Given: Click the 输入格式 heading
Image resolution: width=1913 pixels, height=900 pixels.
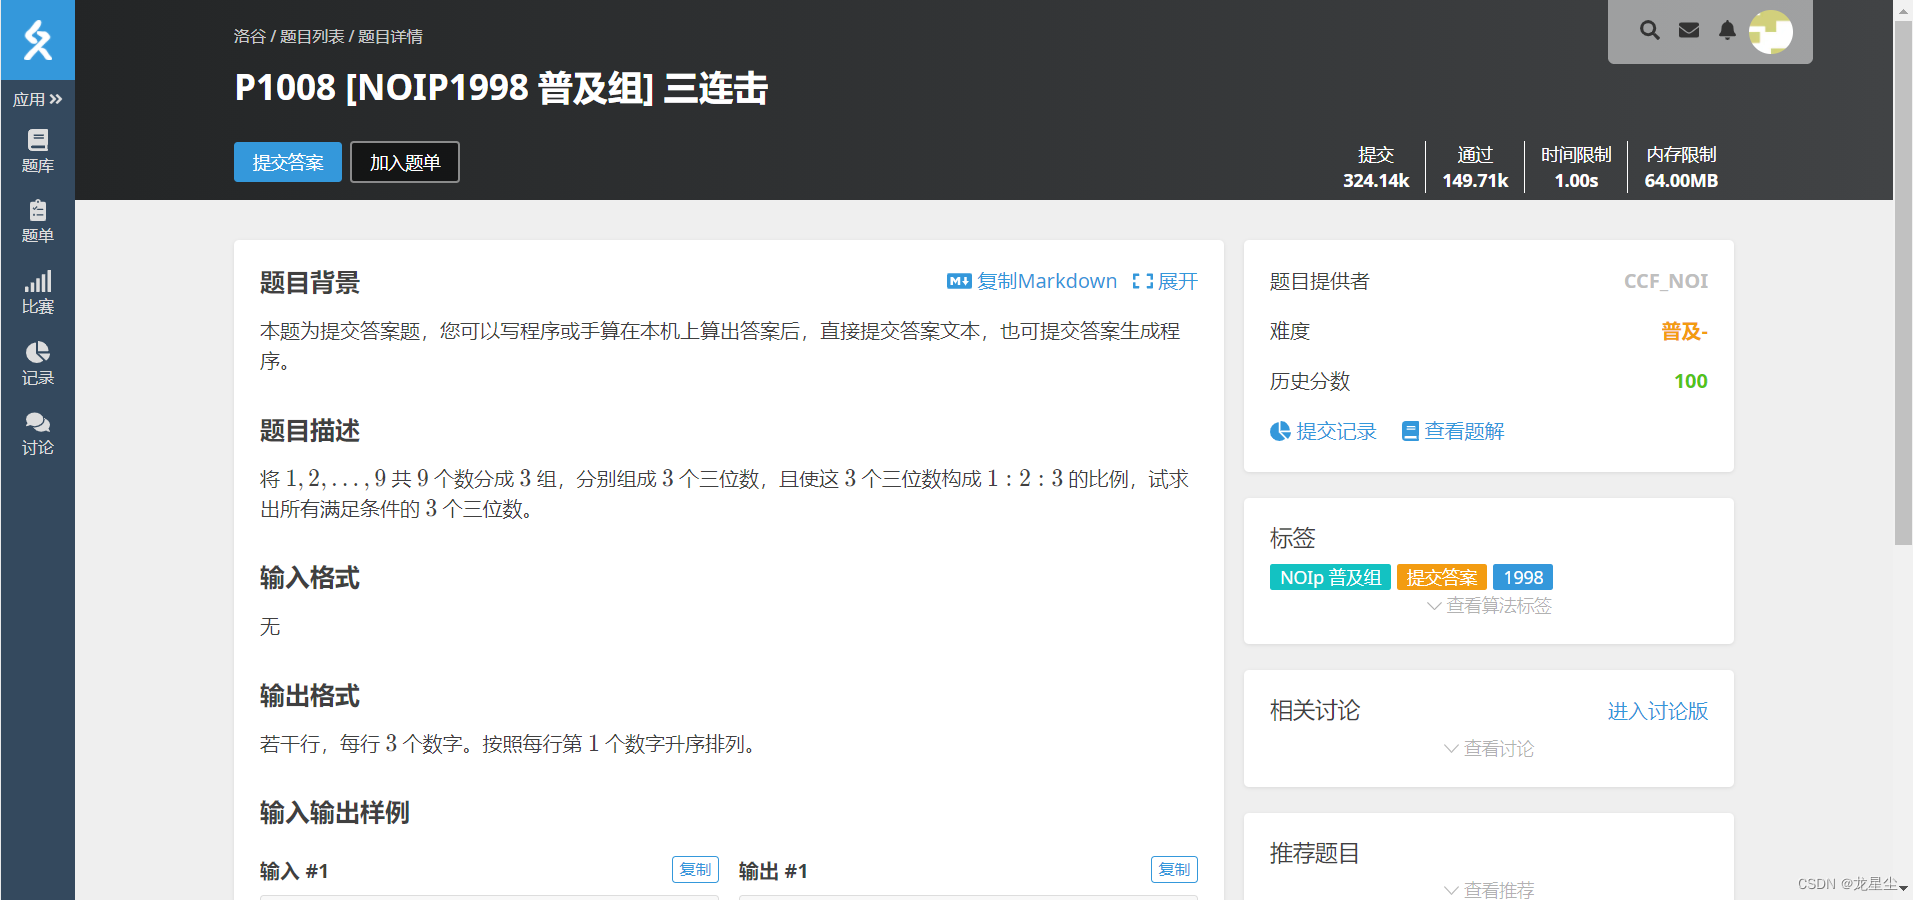Looking at the screenshot, I should click(310, 578).
